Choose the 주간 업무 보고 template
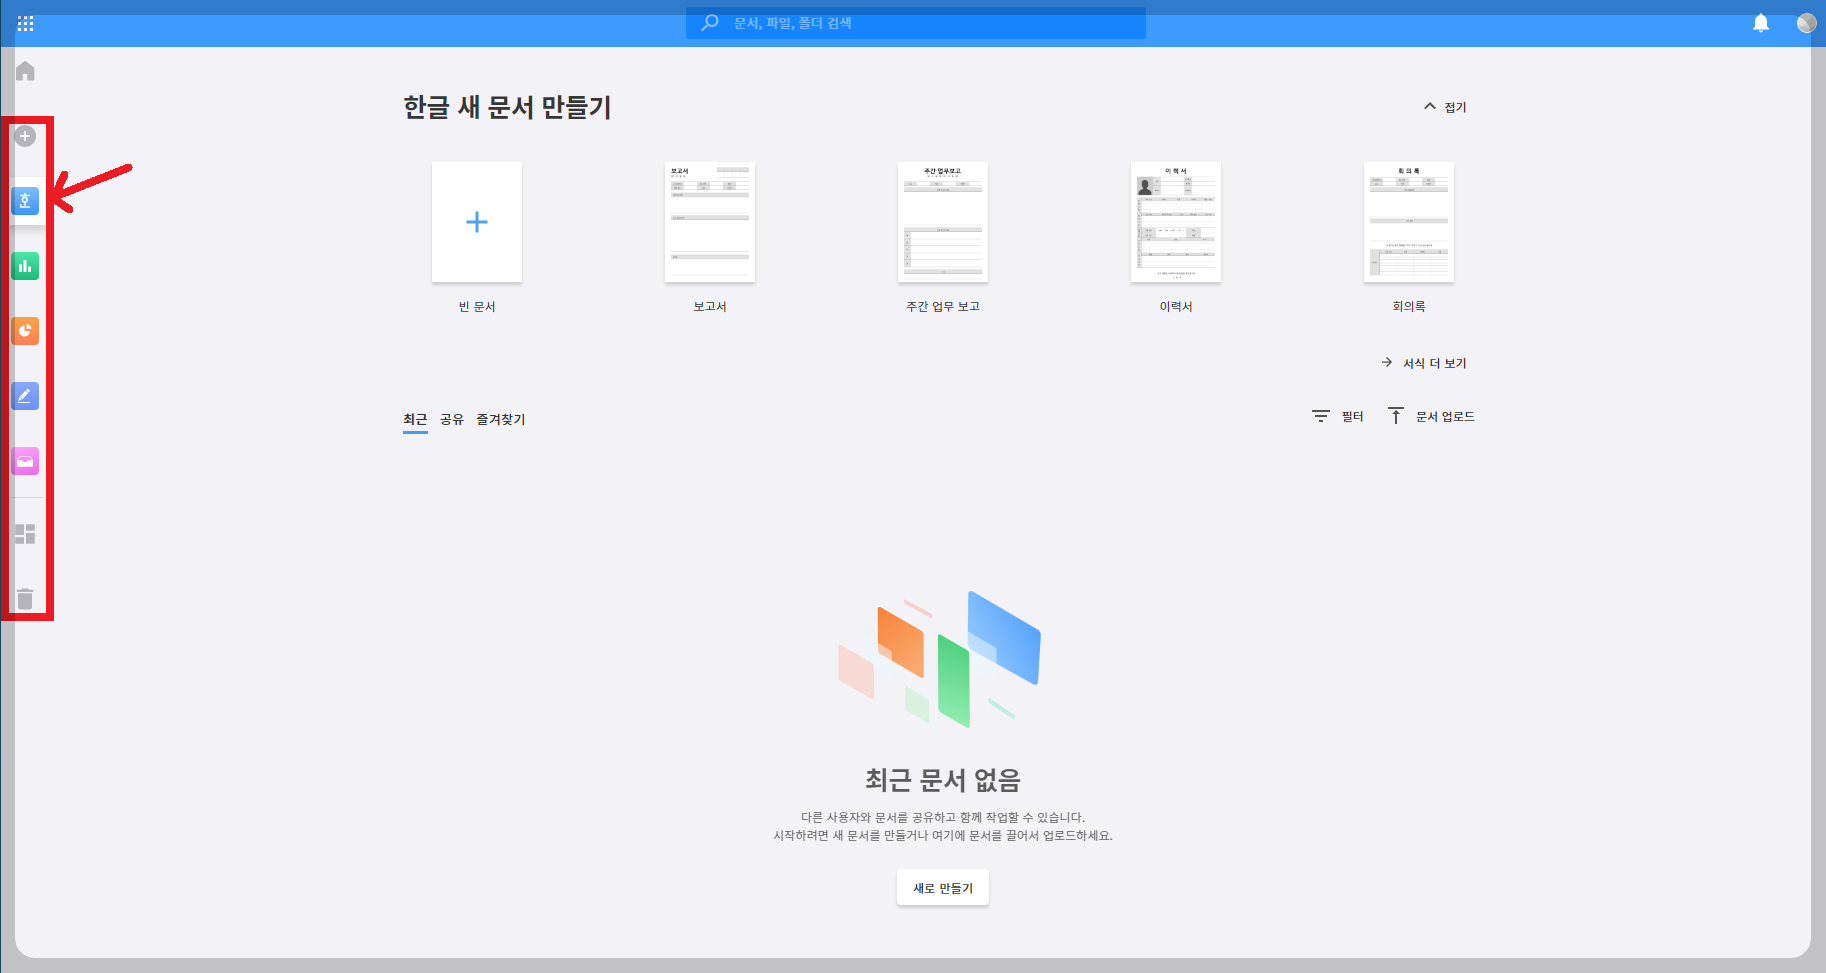Image resolution: width=1826 pixels, height=973 pixels. [943, 222]
